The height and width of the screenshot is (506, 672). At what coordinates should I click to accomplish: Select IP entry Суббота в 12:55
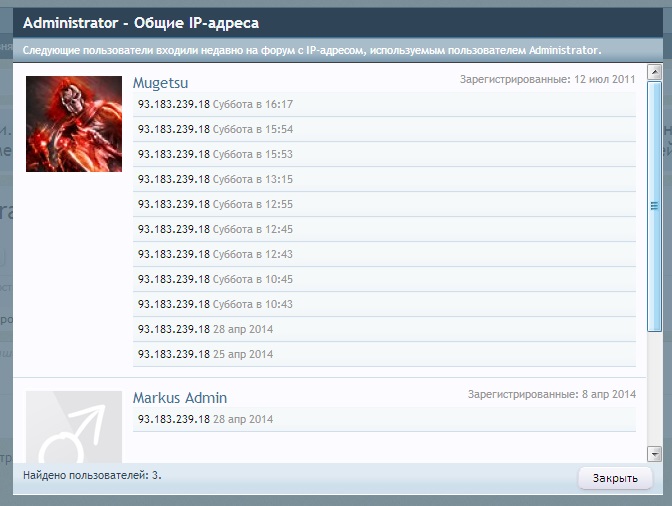[x=384, y=204]
